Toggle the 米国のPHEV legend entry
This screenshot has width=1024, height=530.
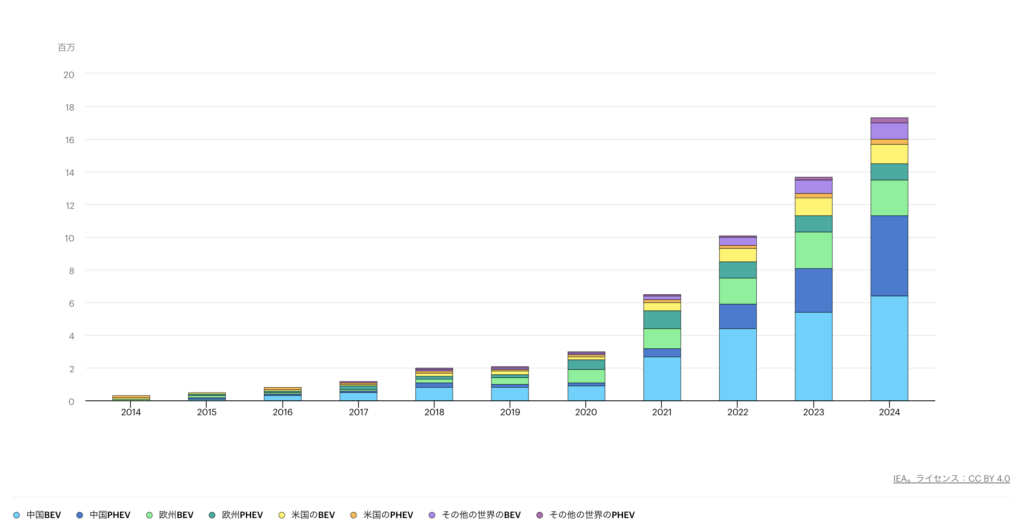click(x=381, y=515)
